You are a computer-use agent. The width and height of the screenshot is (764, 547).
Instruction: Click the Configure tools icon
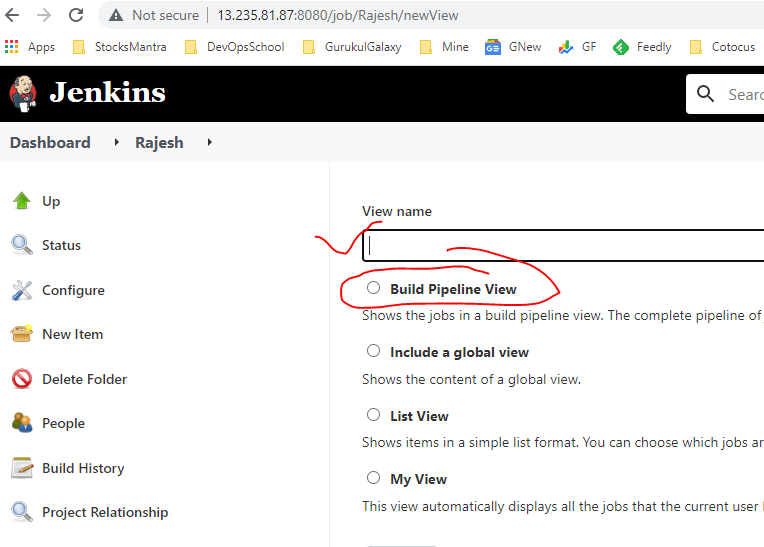click(x=22, y=290)
